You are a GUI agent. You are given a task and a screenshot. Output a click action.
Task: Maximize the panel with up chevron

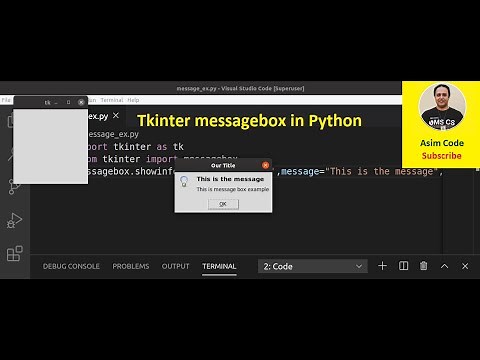(444, 266)
